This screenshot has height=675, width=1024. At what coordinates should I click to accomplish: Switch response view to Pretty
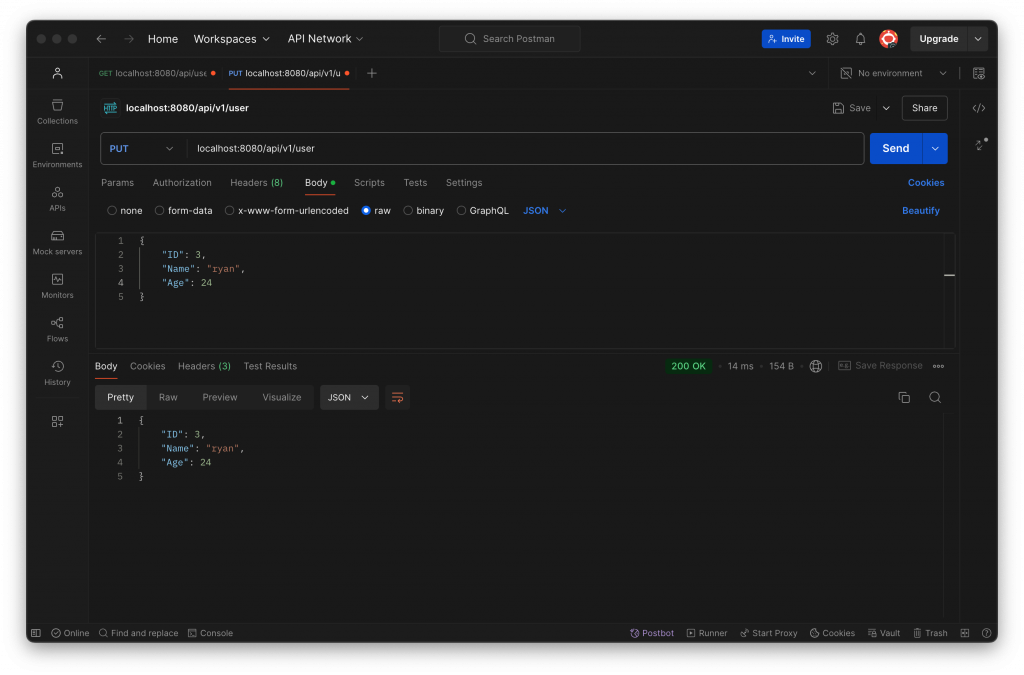pos(120,398)
